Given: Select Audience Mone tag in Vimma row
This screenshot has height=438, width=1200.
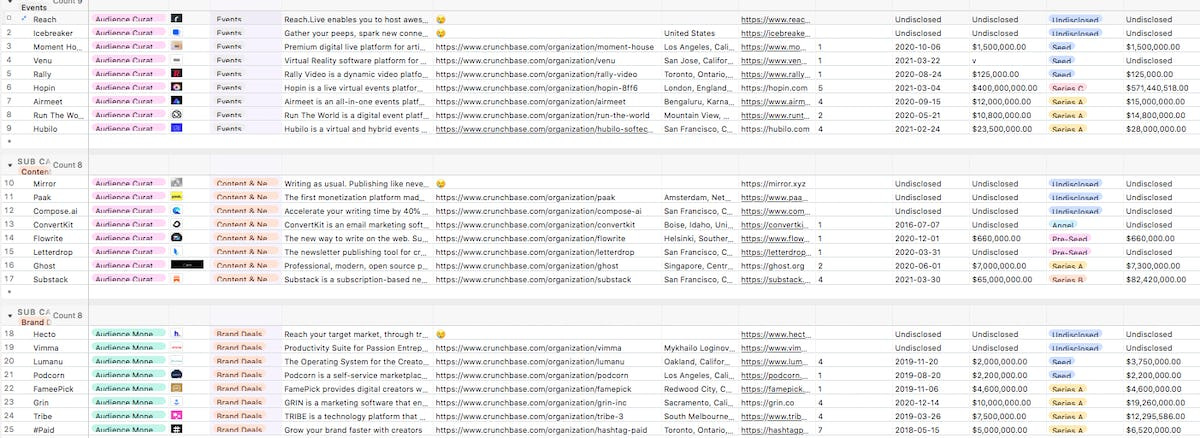Looking at the screenshot, I should tap(128, 347).
